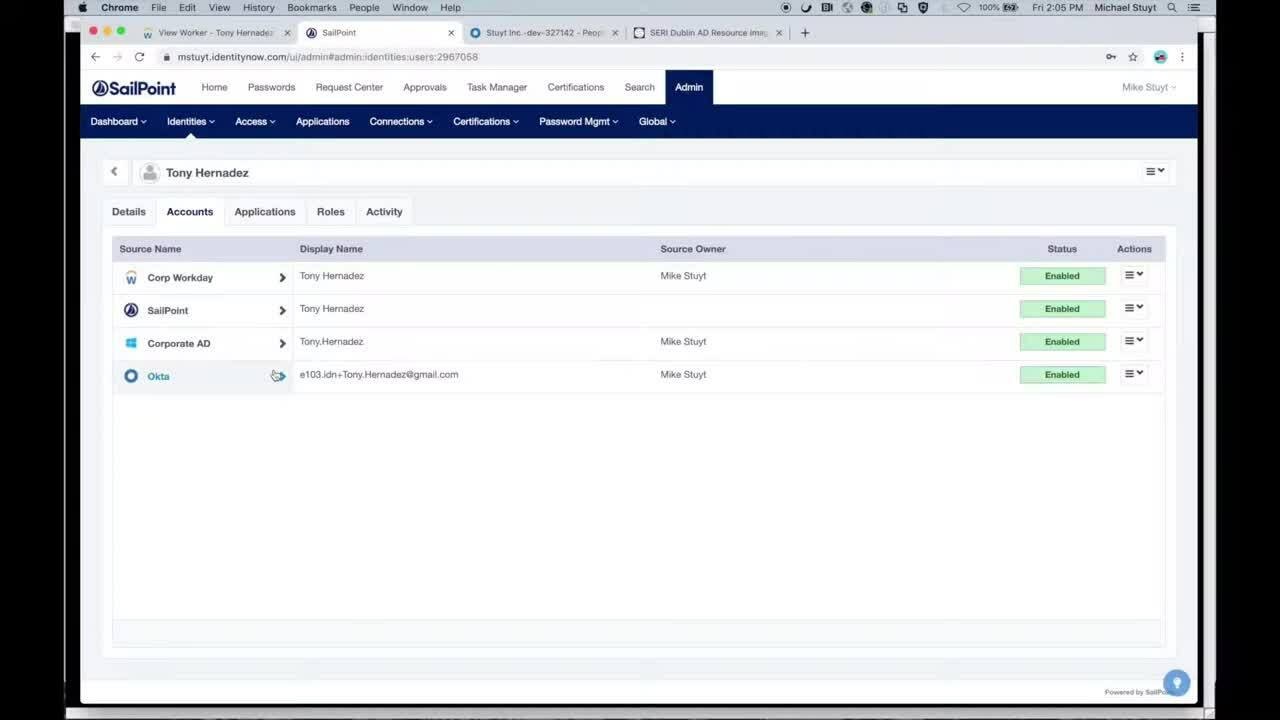Open Chrome three-dot menu
This screenshot has width=1280, height=720.
click(1182, 57)
